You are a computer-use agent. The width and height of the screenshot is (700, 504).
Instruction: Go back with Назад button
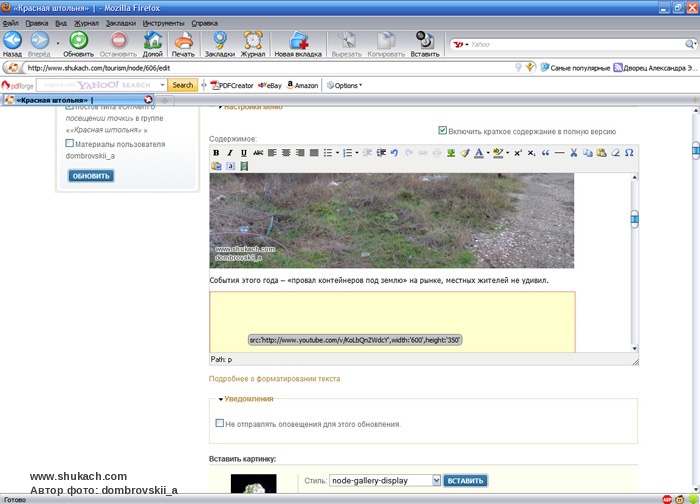click(x=12, y=44)
